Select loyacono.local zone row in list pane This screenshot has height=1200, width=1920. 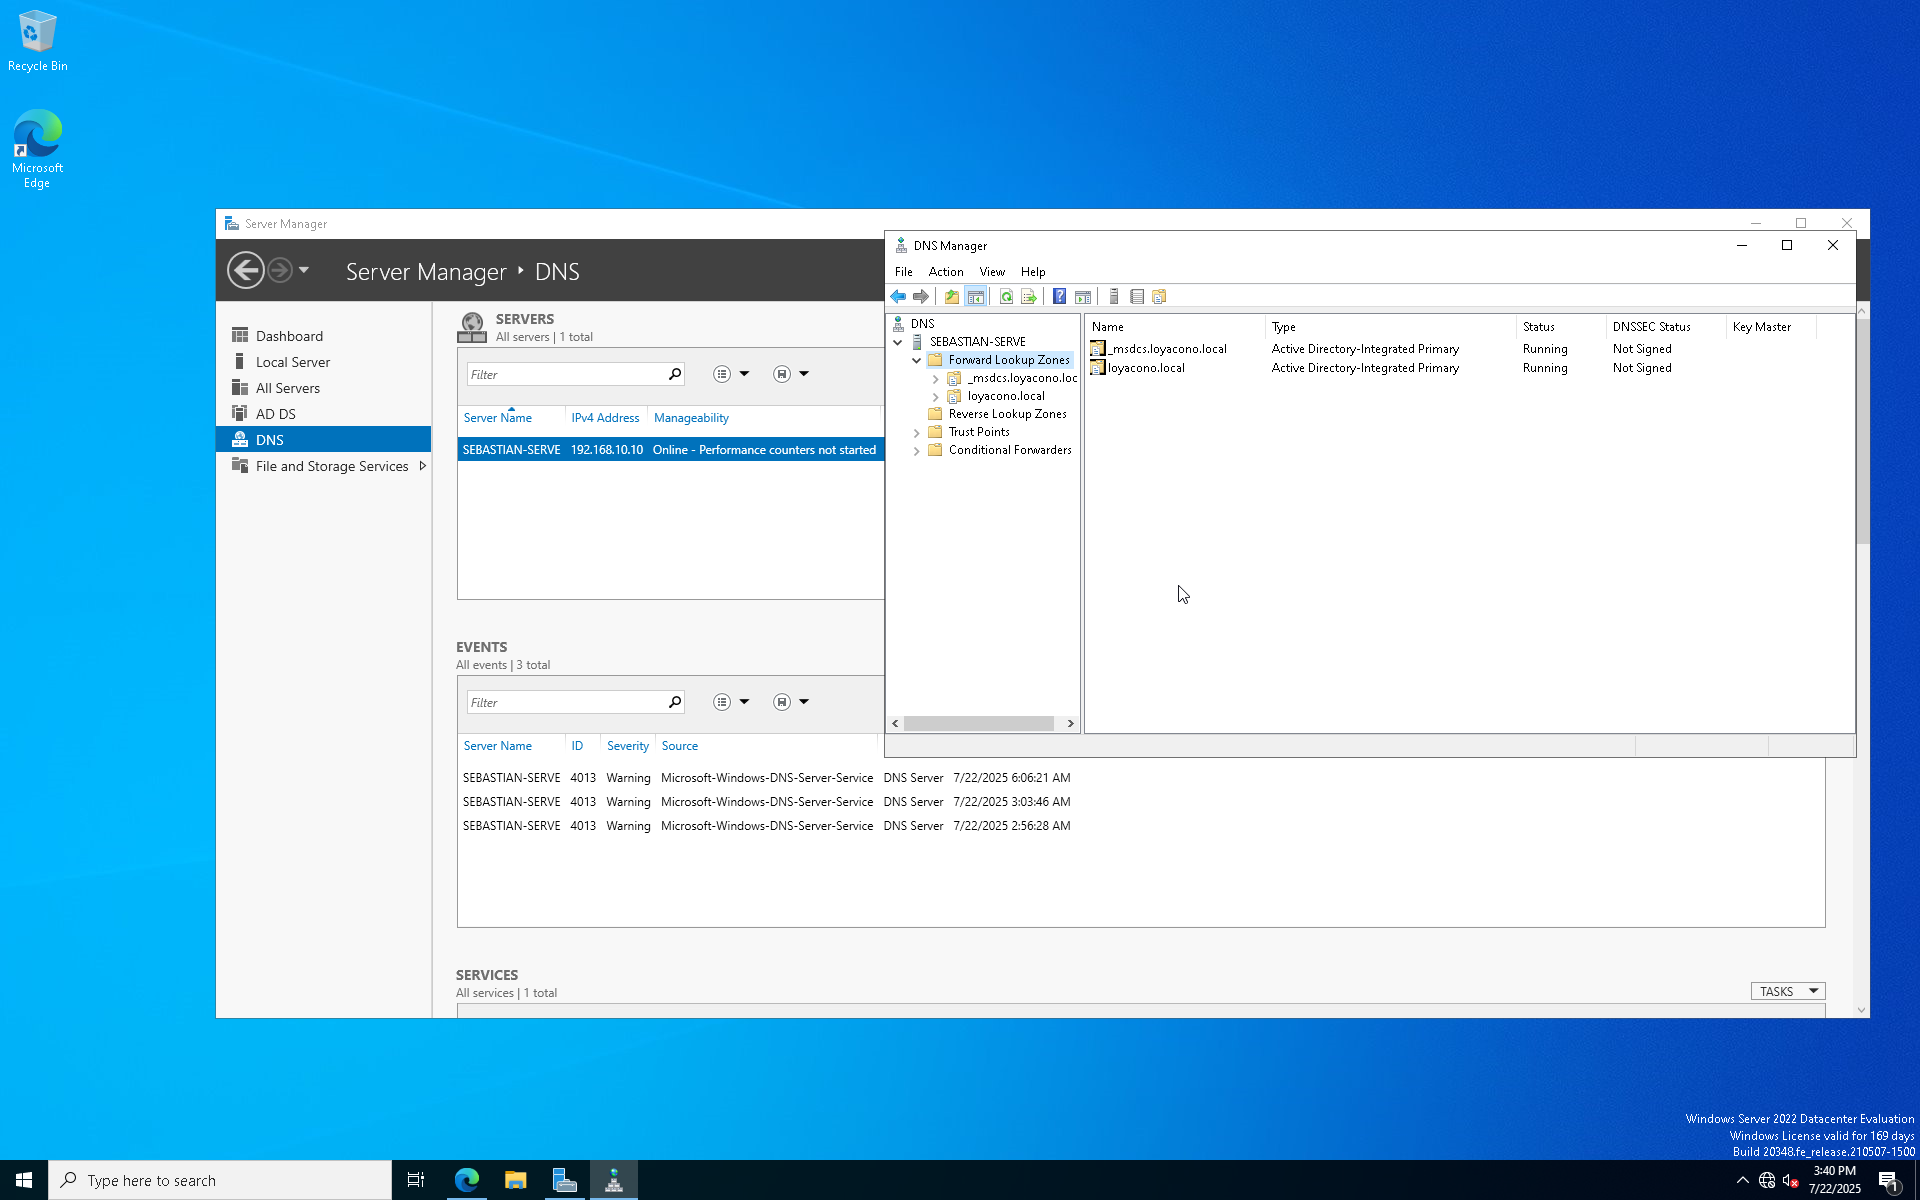1146,368
